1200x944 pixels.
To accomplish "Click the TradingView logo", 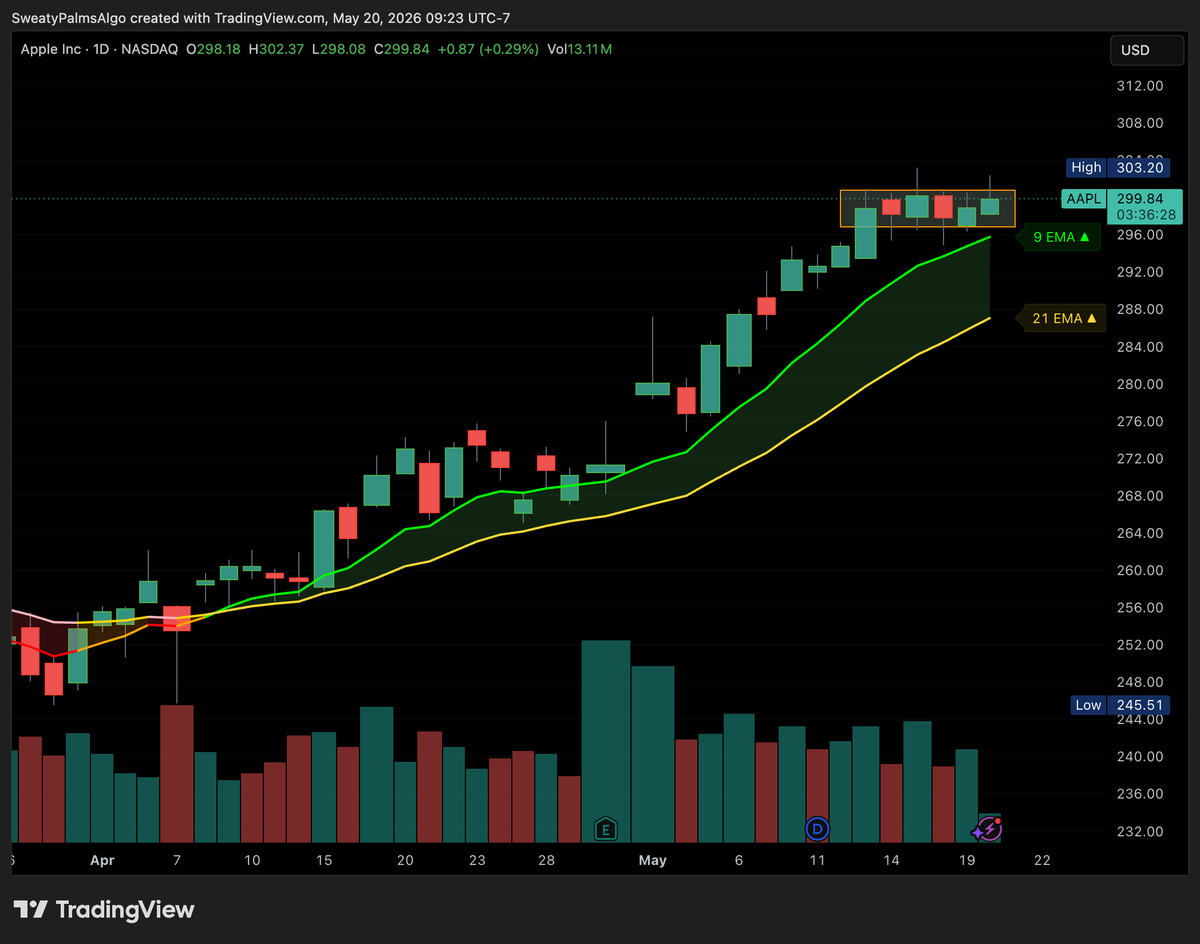I will coord(104,909).
